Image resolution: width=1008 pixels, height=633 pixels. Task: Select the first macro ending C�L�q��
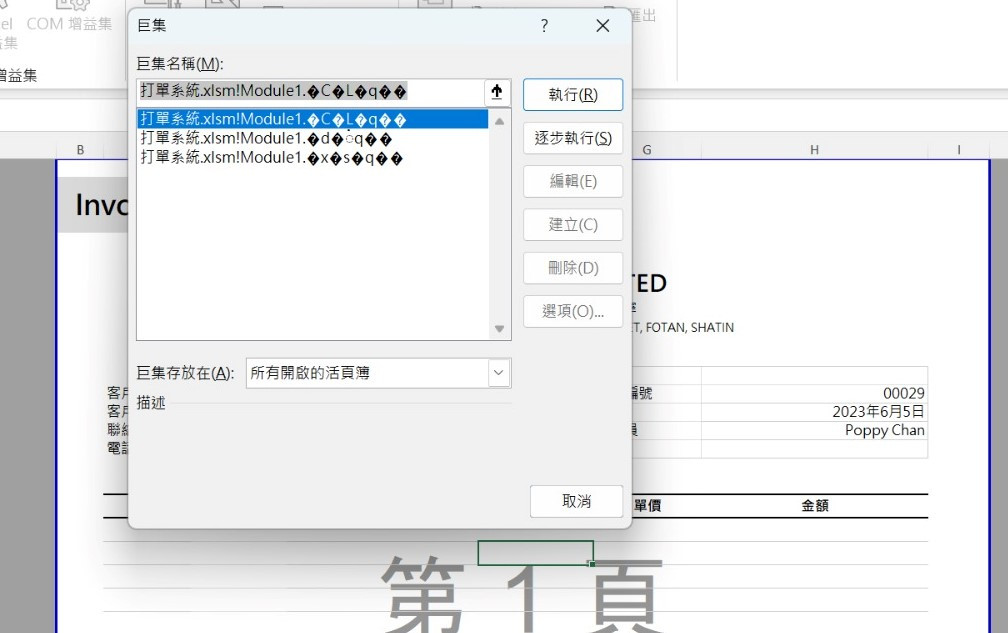tap(312, 119)
